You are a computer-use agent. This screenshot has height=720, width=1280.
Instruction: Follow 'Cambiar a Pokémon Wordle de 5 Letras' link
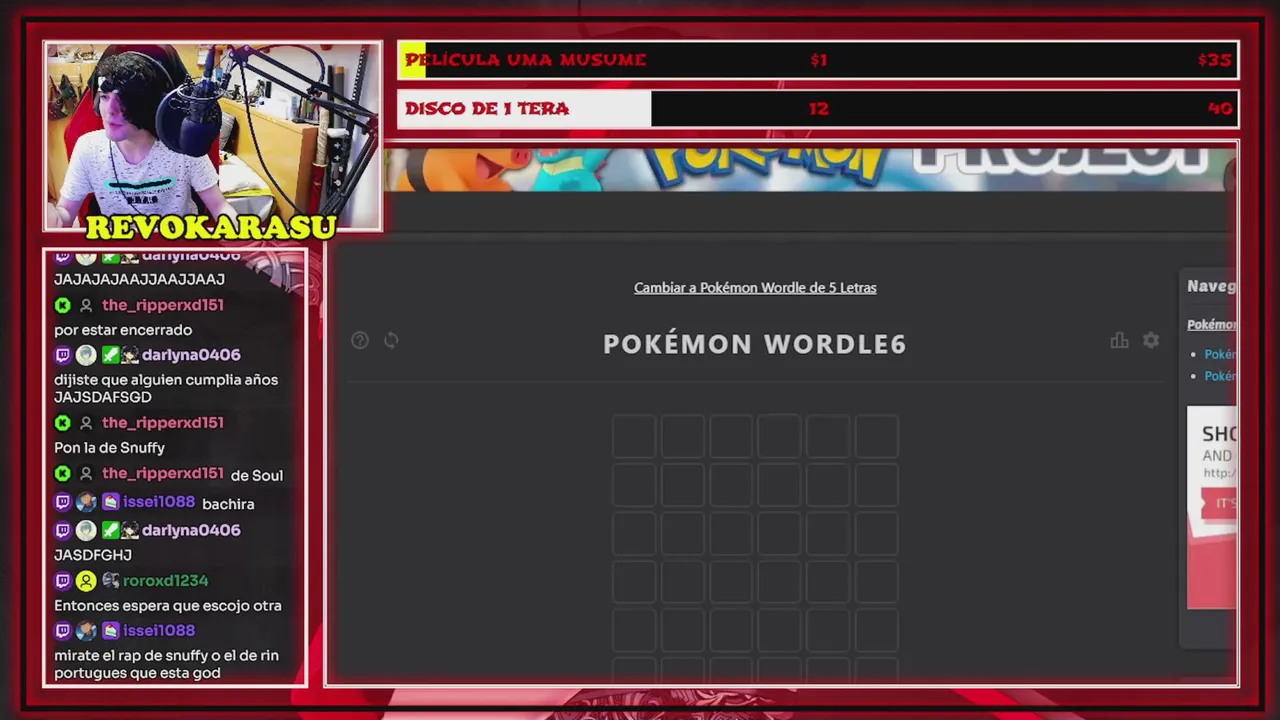(x=755, y=288)
